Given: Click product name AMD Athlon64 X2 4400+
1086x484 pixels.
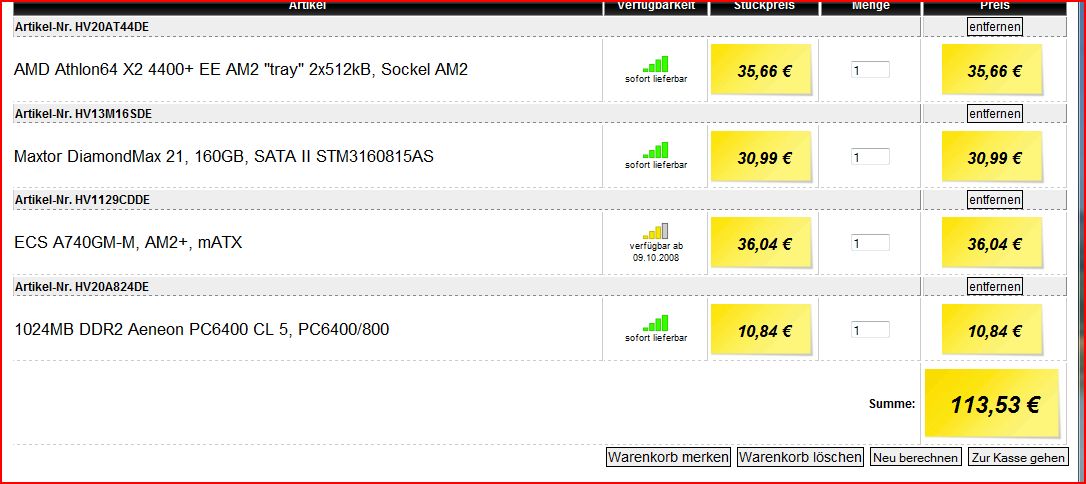Looking at the screenshot, I should (241, 70).
